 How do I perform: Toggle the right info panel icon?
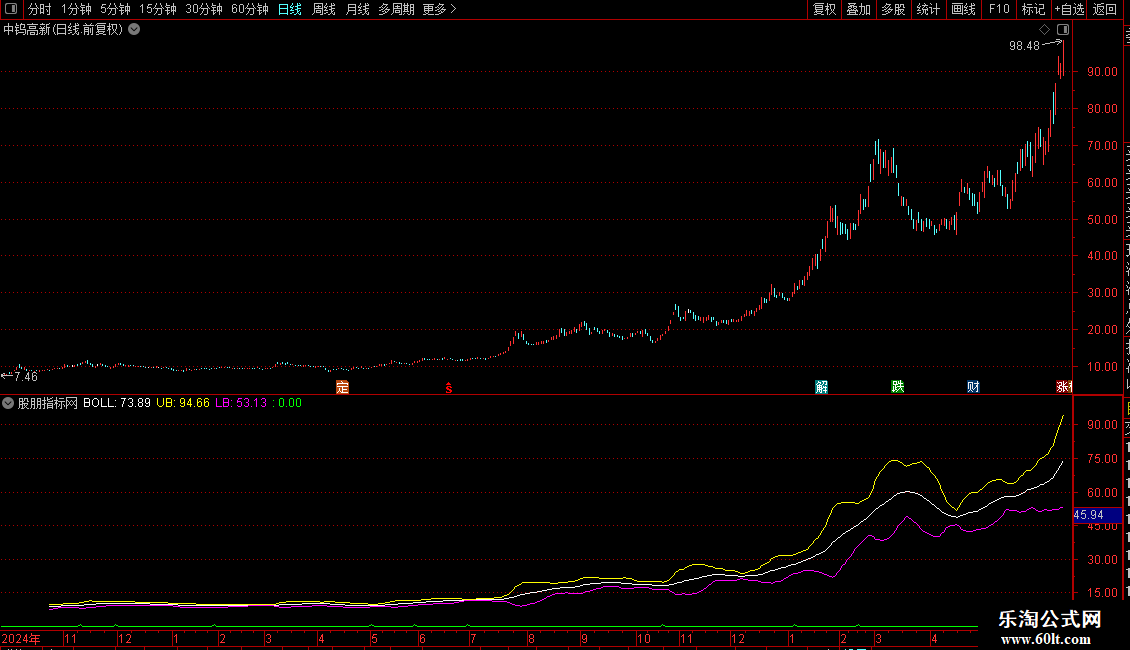1063,30
